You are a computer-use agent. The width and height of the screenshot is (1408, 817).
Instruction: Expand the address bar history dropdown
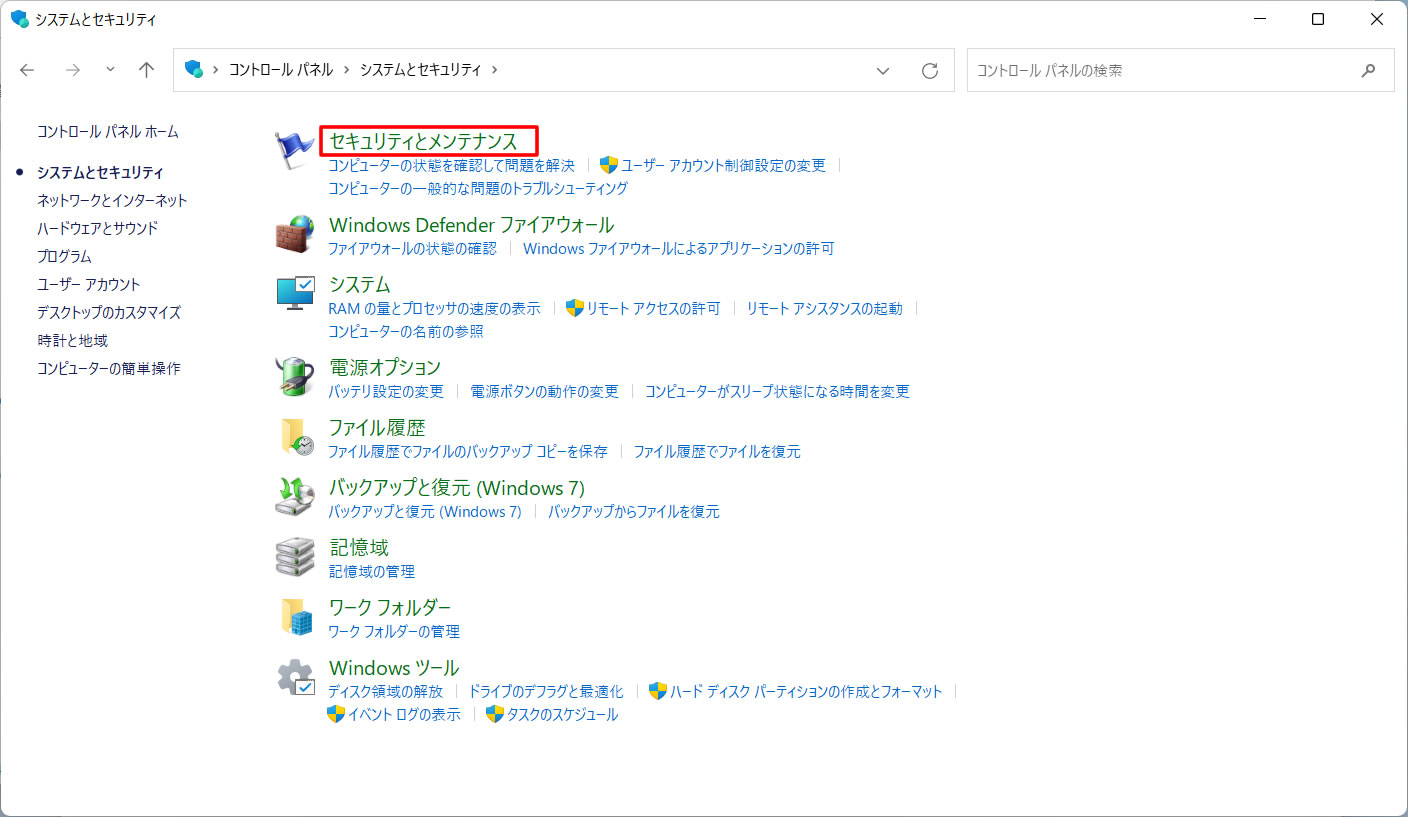coord(883,70)
